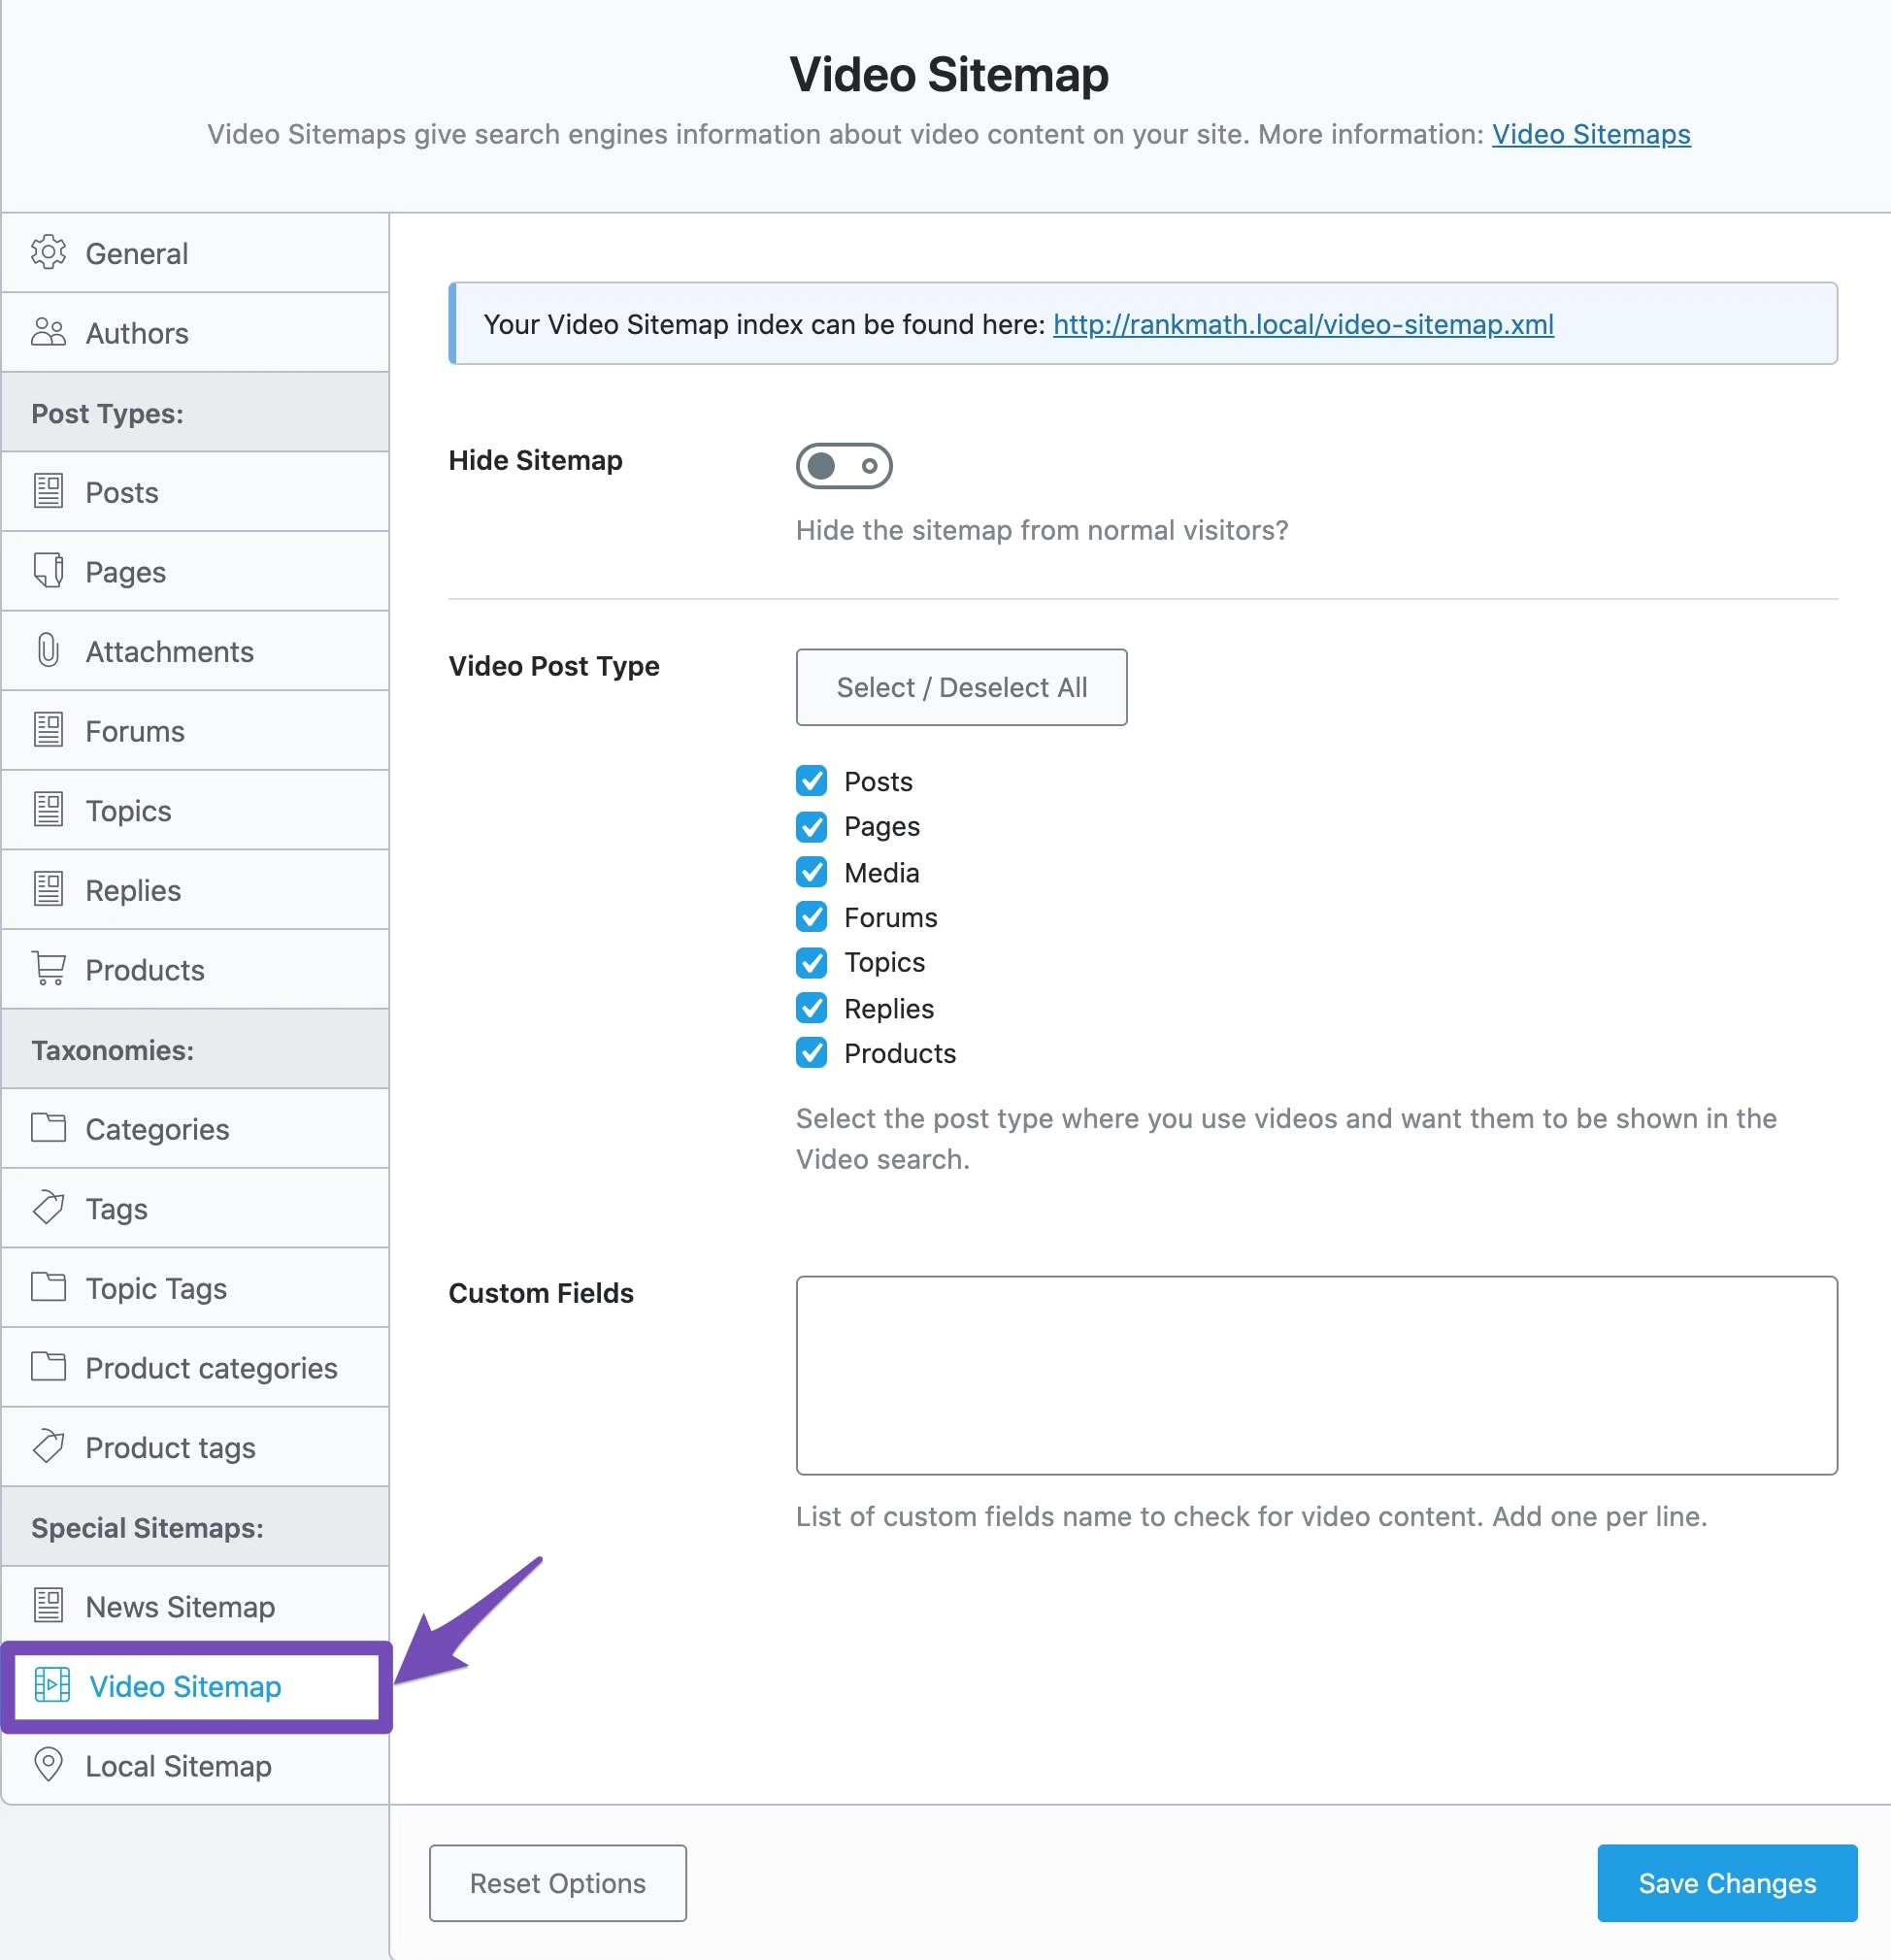Uncheck the Media post type checkbox
This screenshot has width=1891, height=1960.
tap(811, 872)
